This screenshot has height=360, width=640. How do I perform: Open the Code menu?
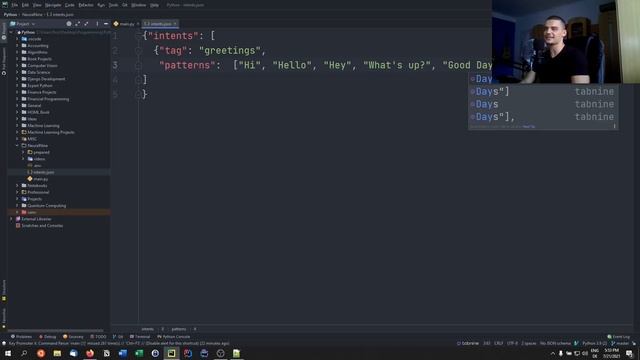tap(70, 5)
